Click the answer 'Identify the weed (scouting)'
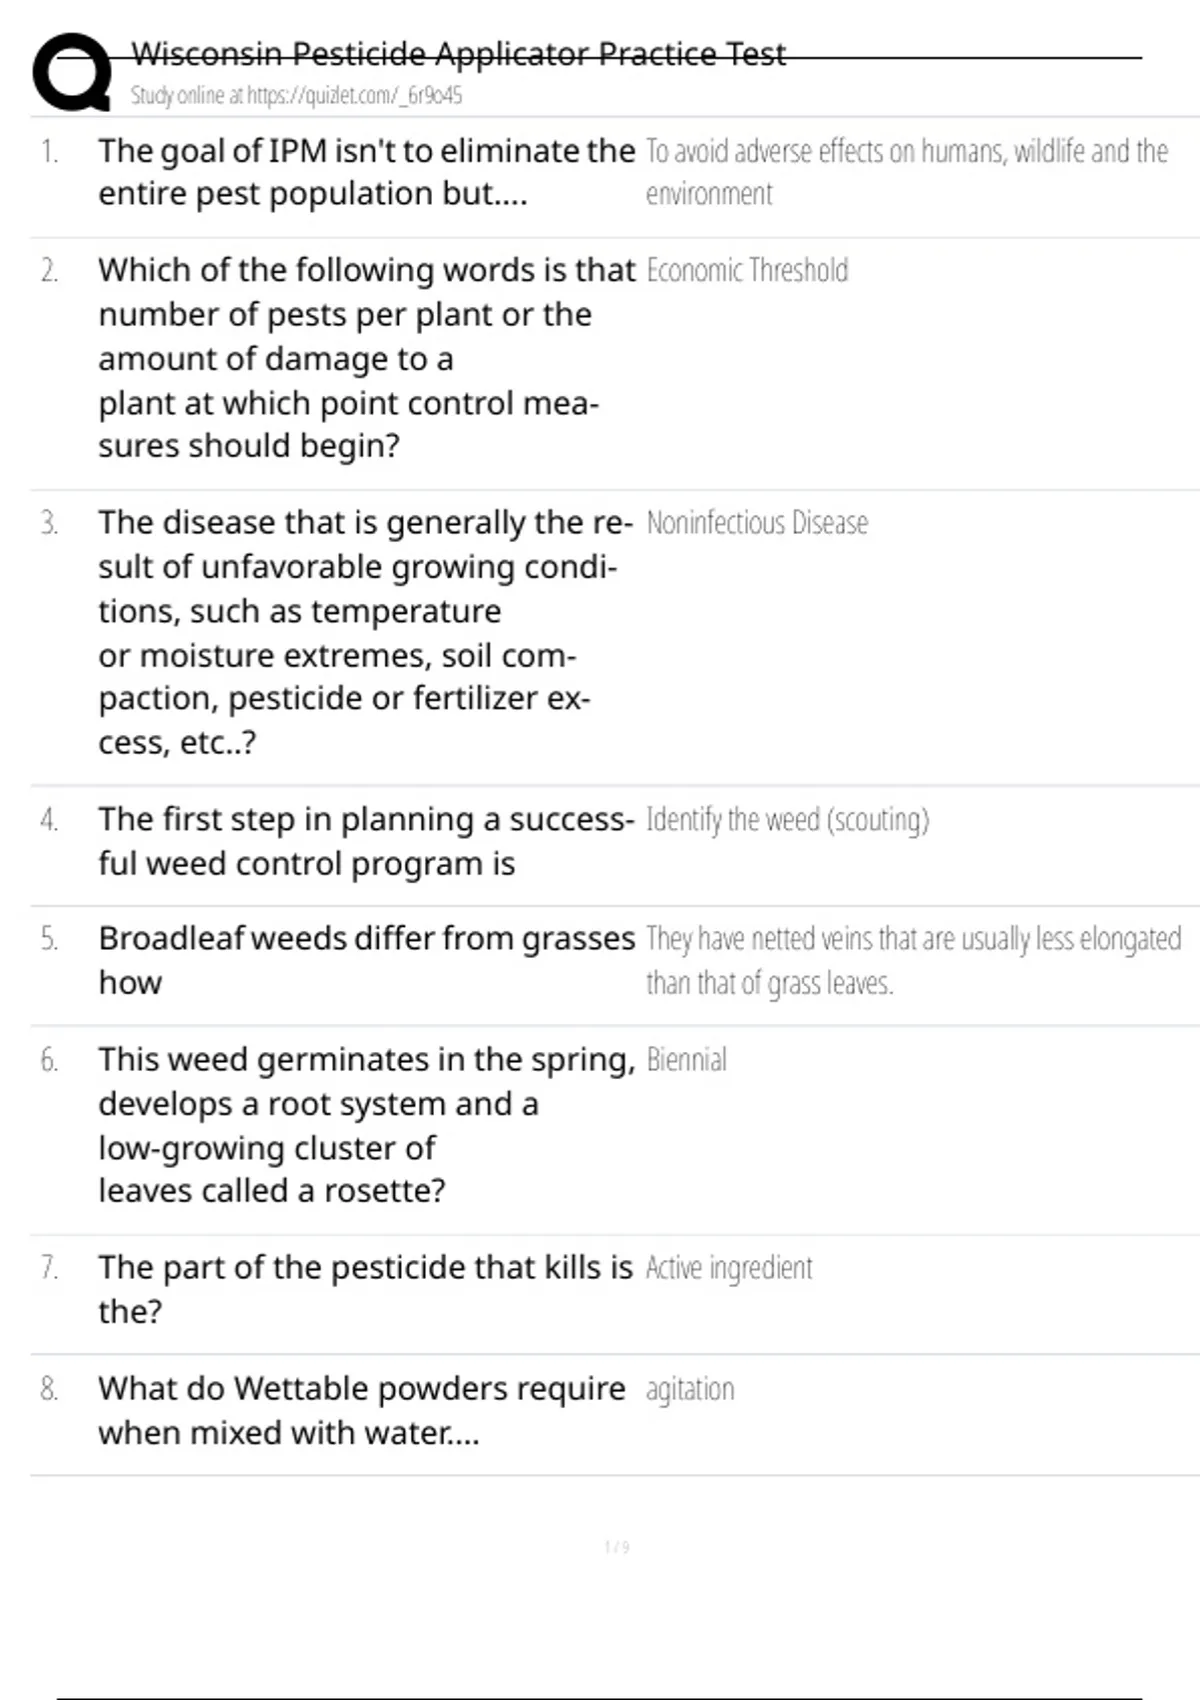The height and width of the screenshot is (1700, 1200). pos(787,820)
